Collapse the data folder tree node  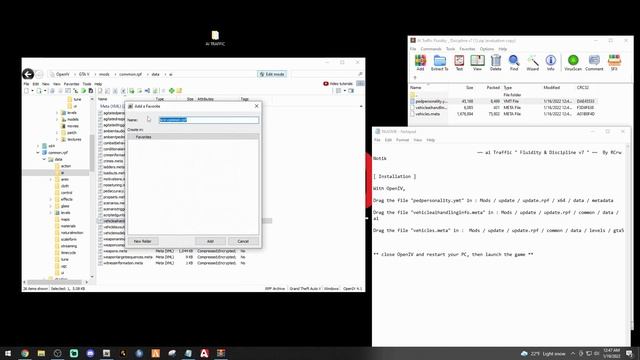pos(44,159)
